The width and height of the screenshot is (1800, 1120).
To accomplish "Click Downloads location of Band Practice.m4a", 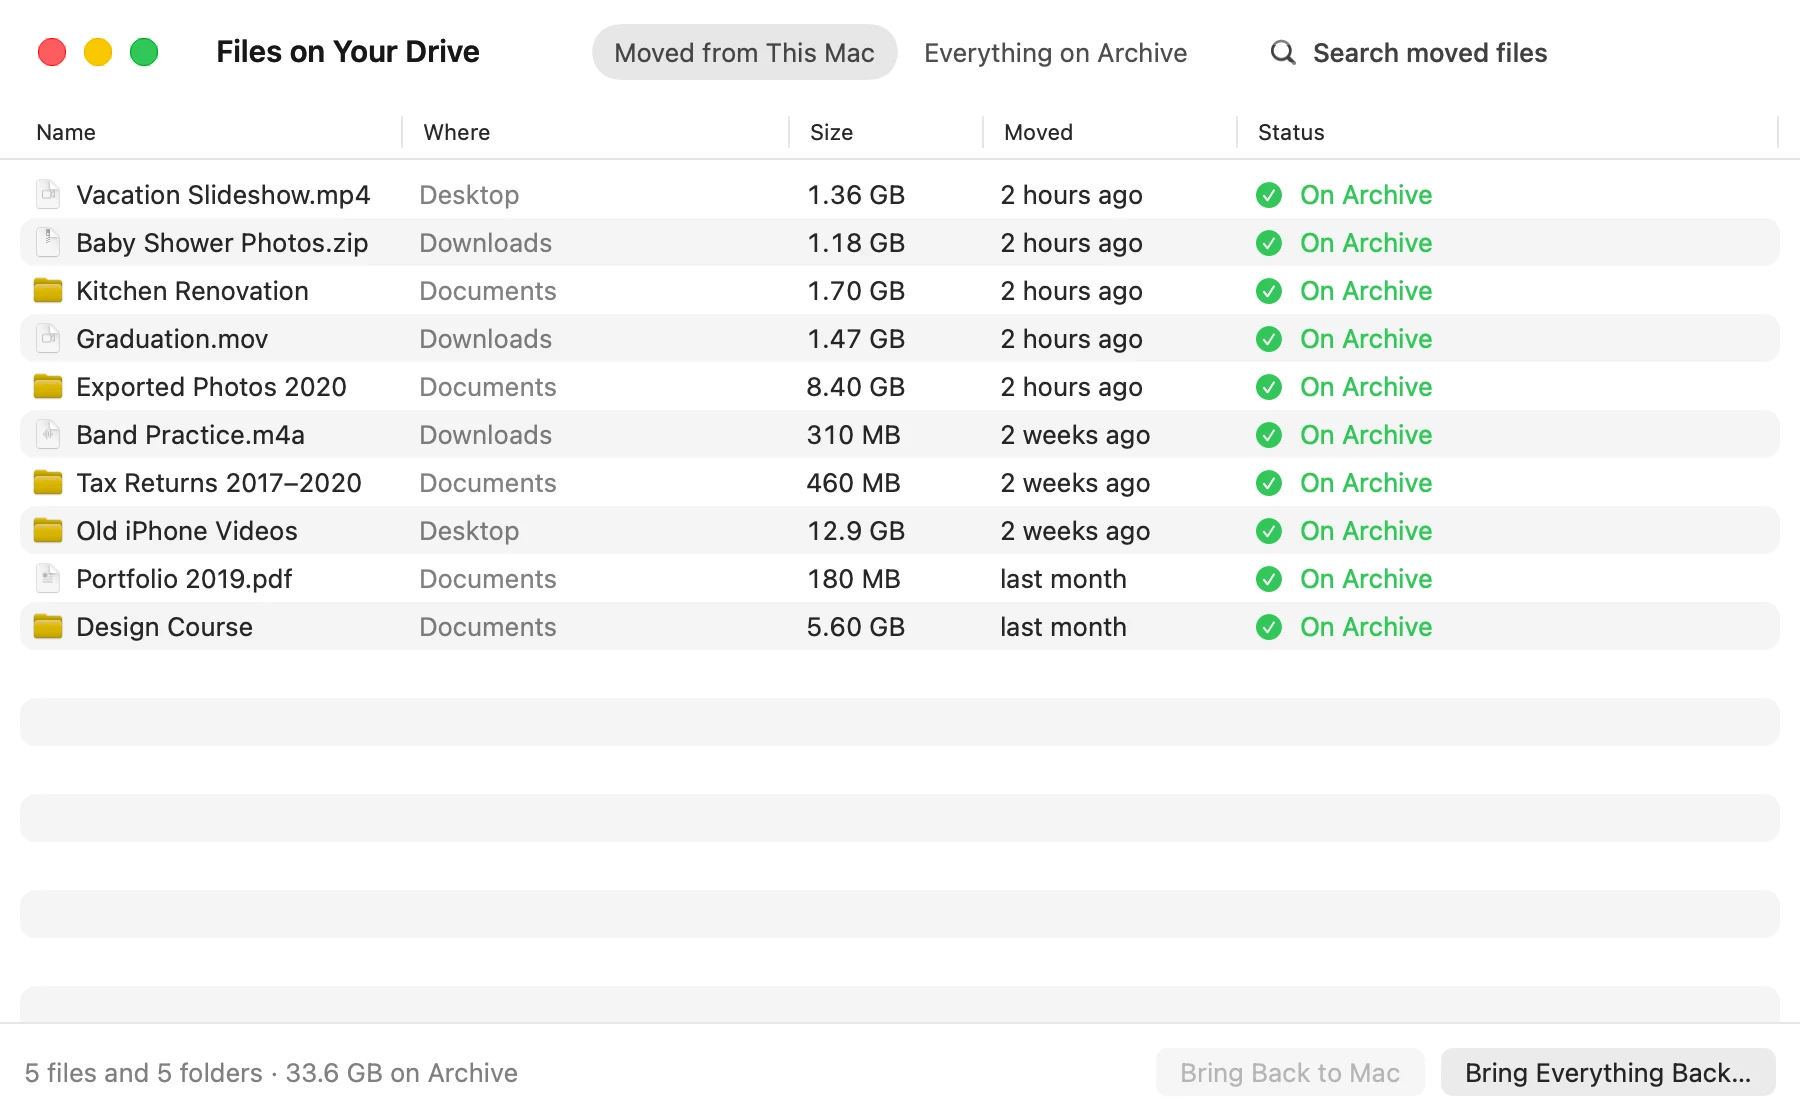I will (x=485, y=435).
